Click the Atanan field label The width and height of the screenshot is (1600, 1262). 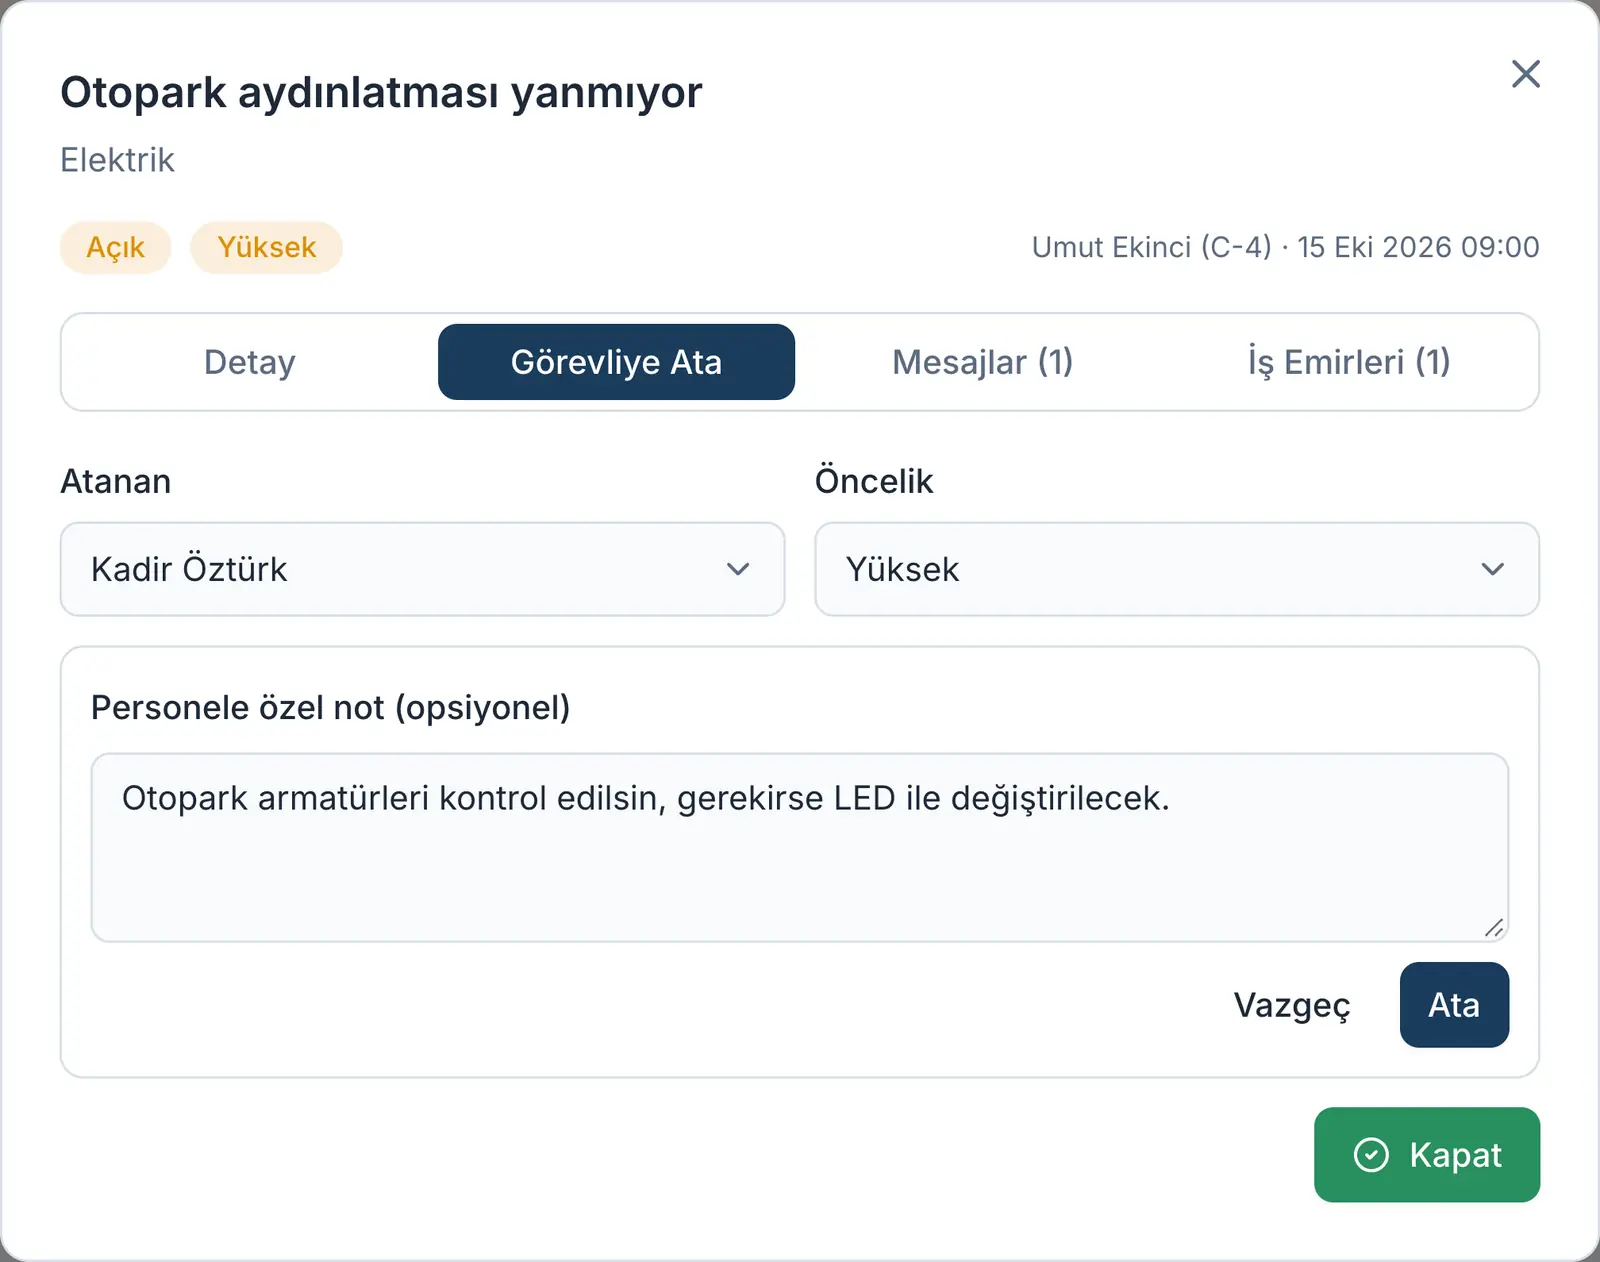[116, 481]
